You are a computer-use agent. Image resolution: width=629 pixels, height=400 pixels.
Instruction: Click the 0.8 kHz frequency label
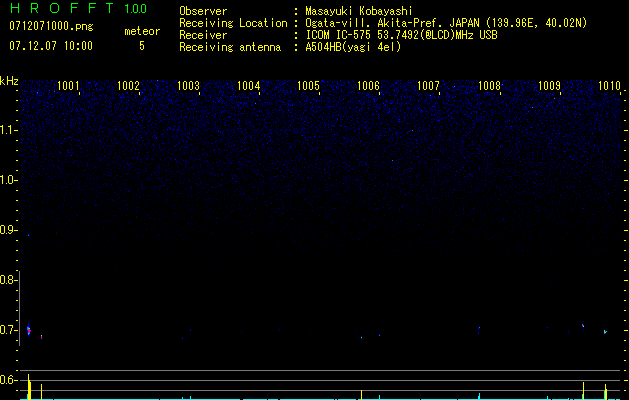pyautogui.click(x=8, y=280)
